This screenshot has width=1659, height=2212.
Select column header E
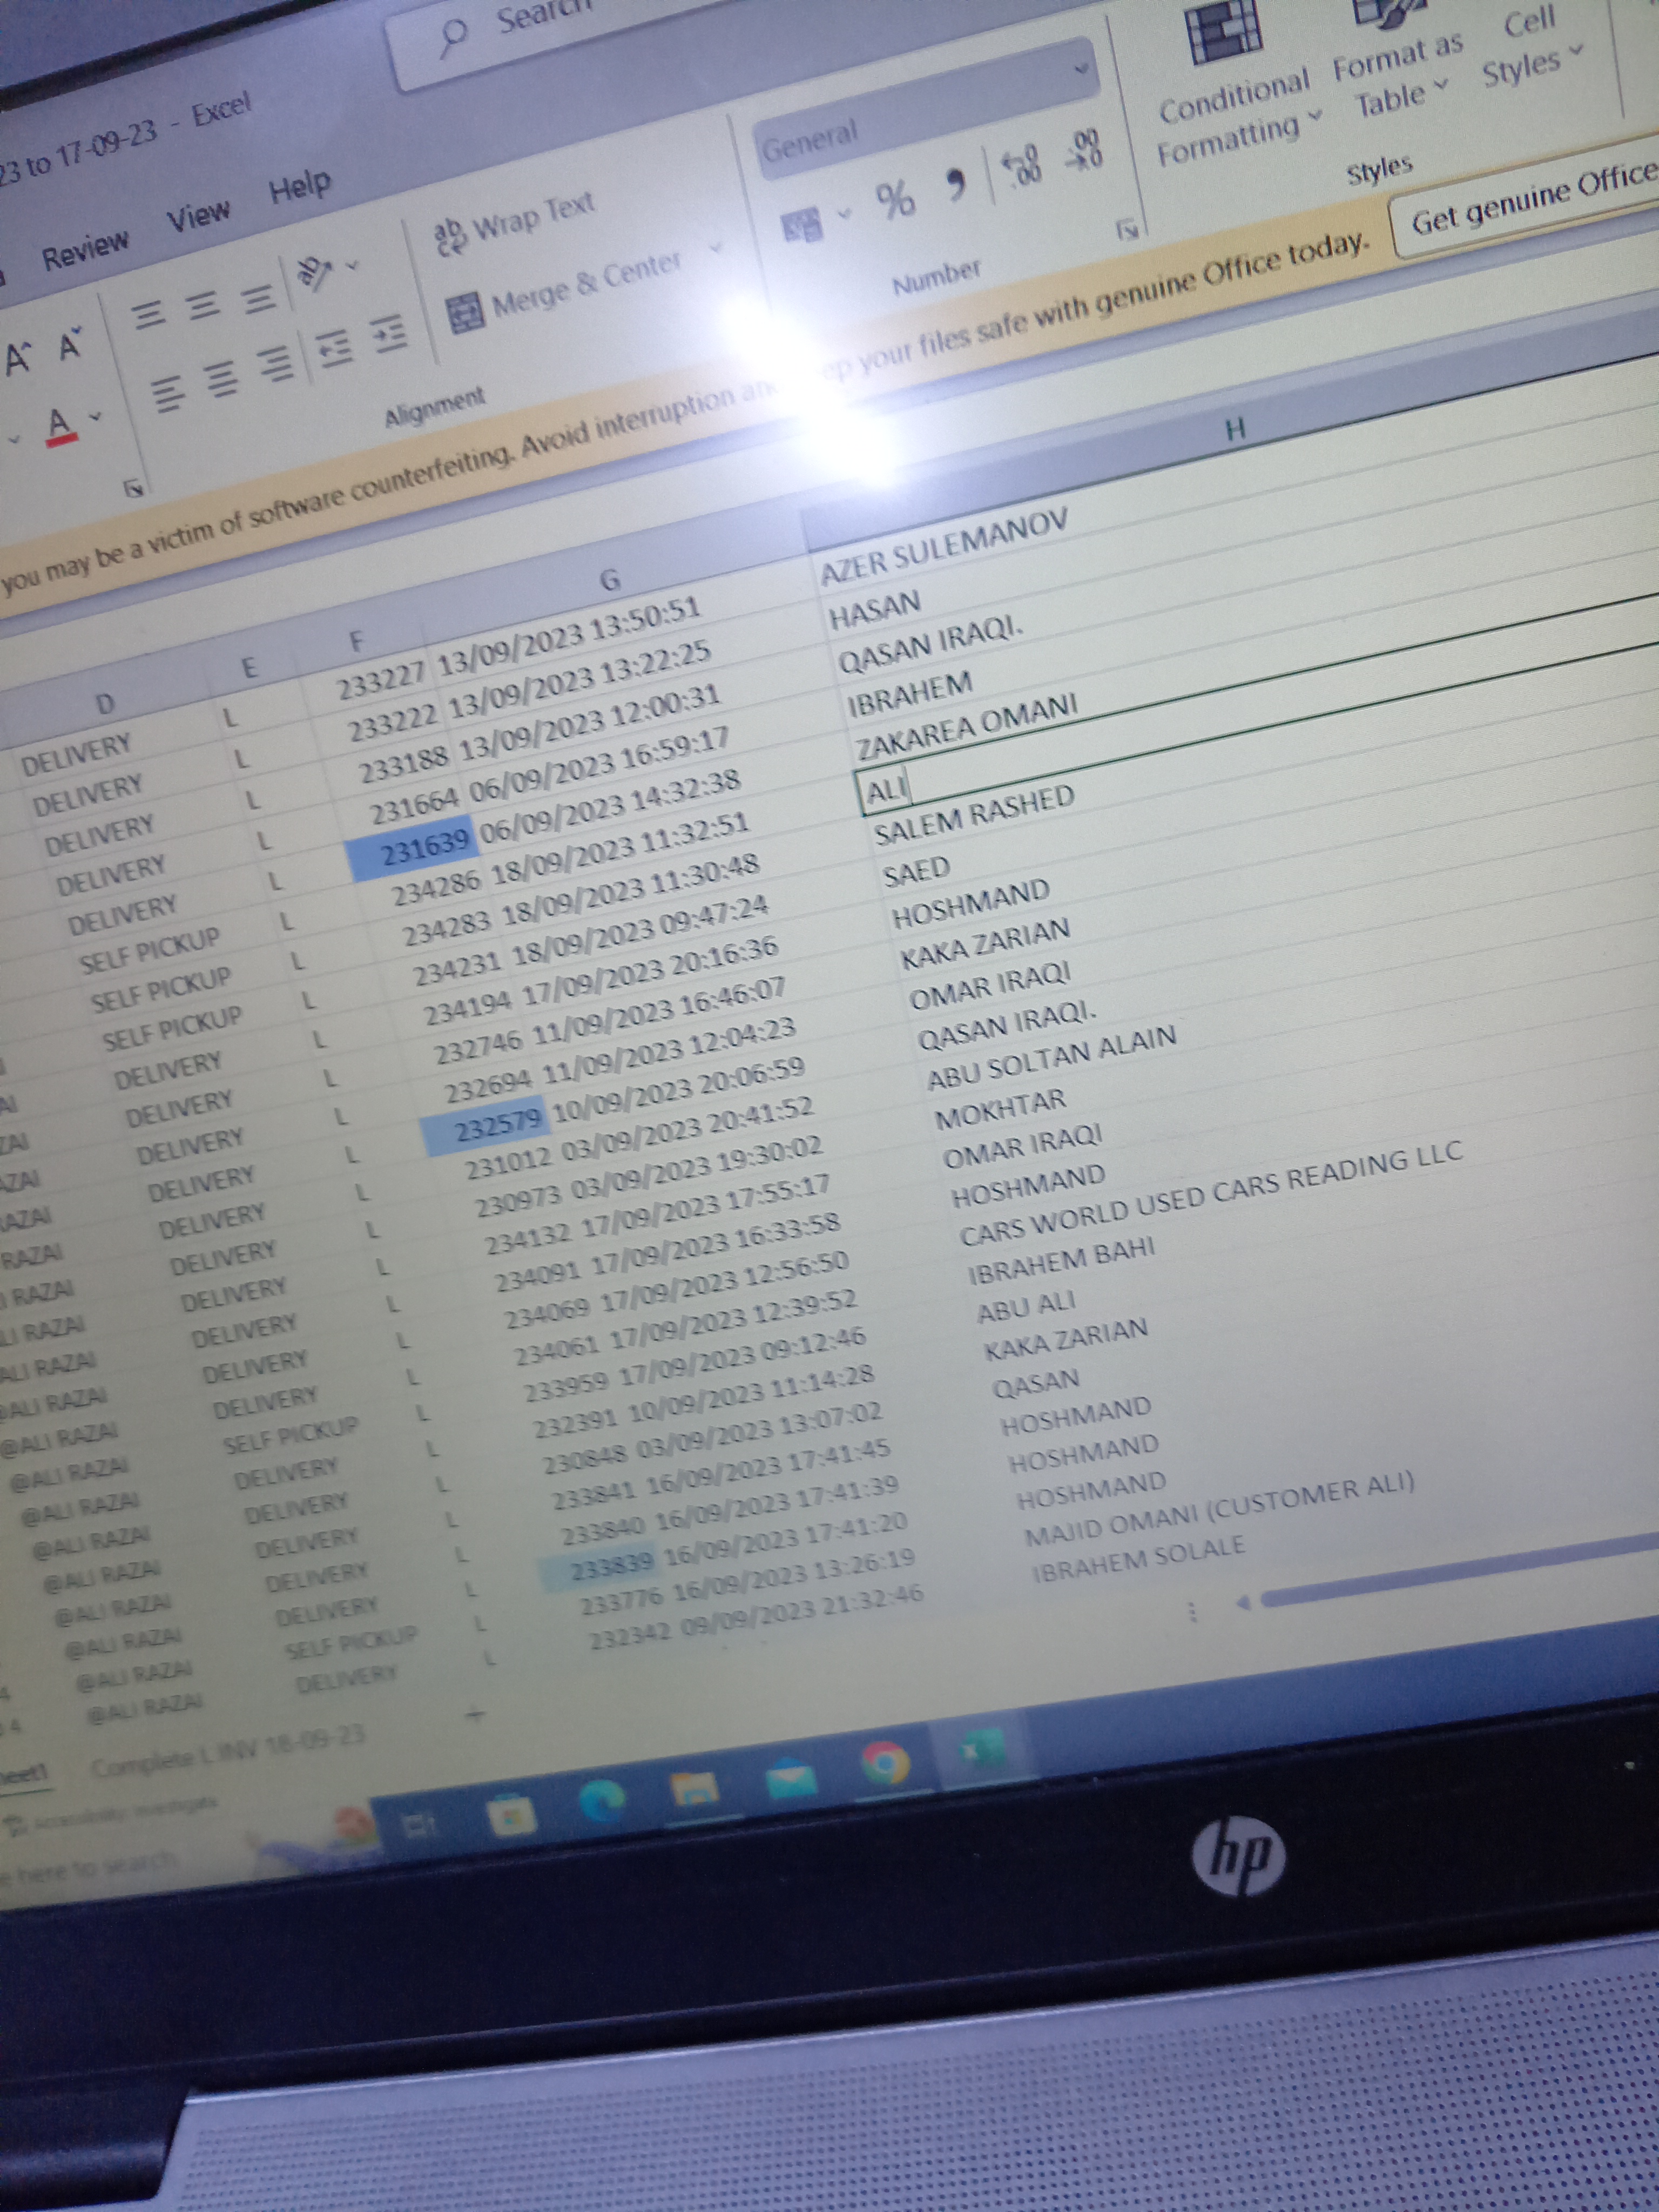[x=249, y=668]
